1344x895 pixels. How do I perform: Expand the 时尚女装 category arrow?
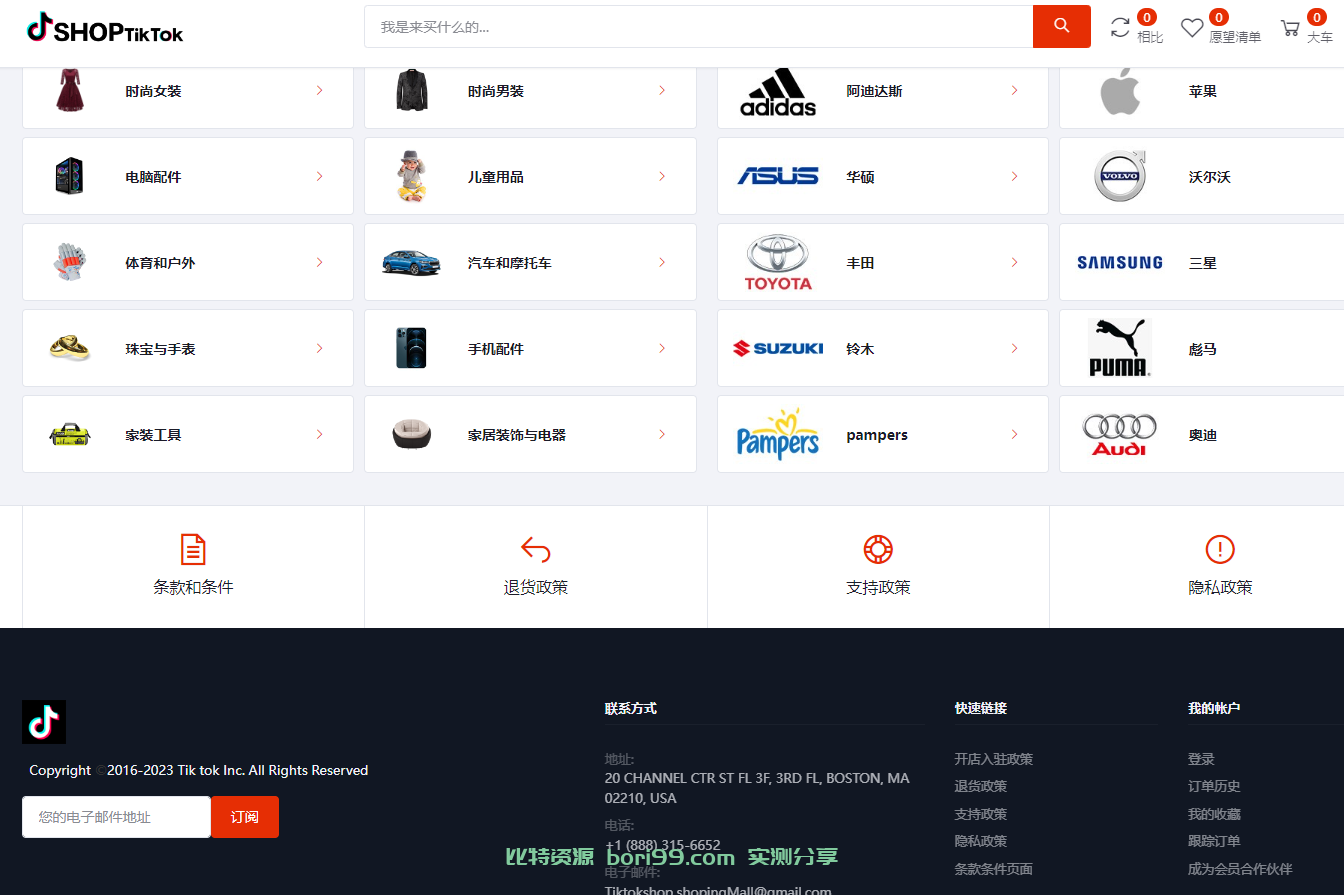(x=319, y=90)
